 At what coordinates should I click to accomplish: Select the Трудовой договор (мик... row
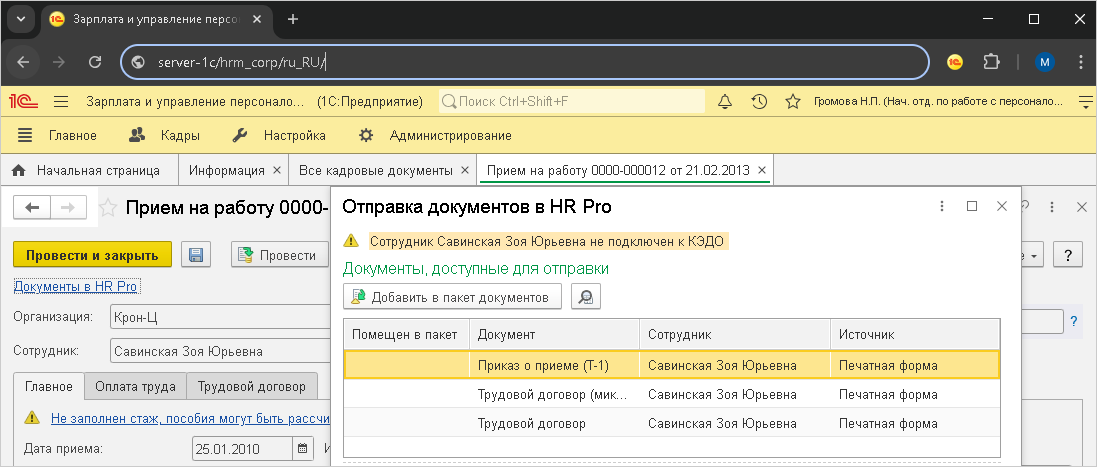672,394
